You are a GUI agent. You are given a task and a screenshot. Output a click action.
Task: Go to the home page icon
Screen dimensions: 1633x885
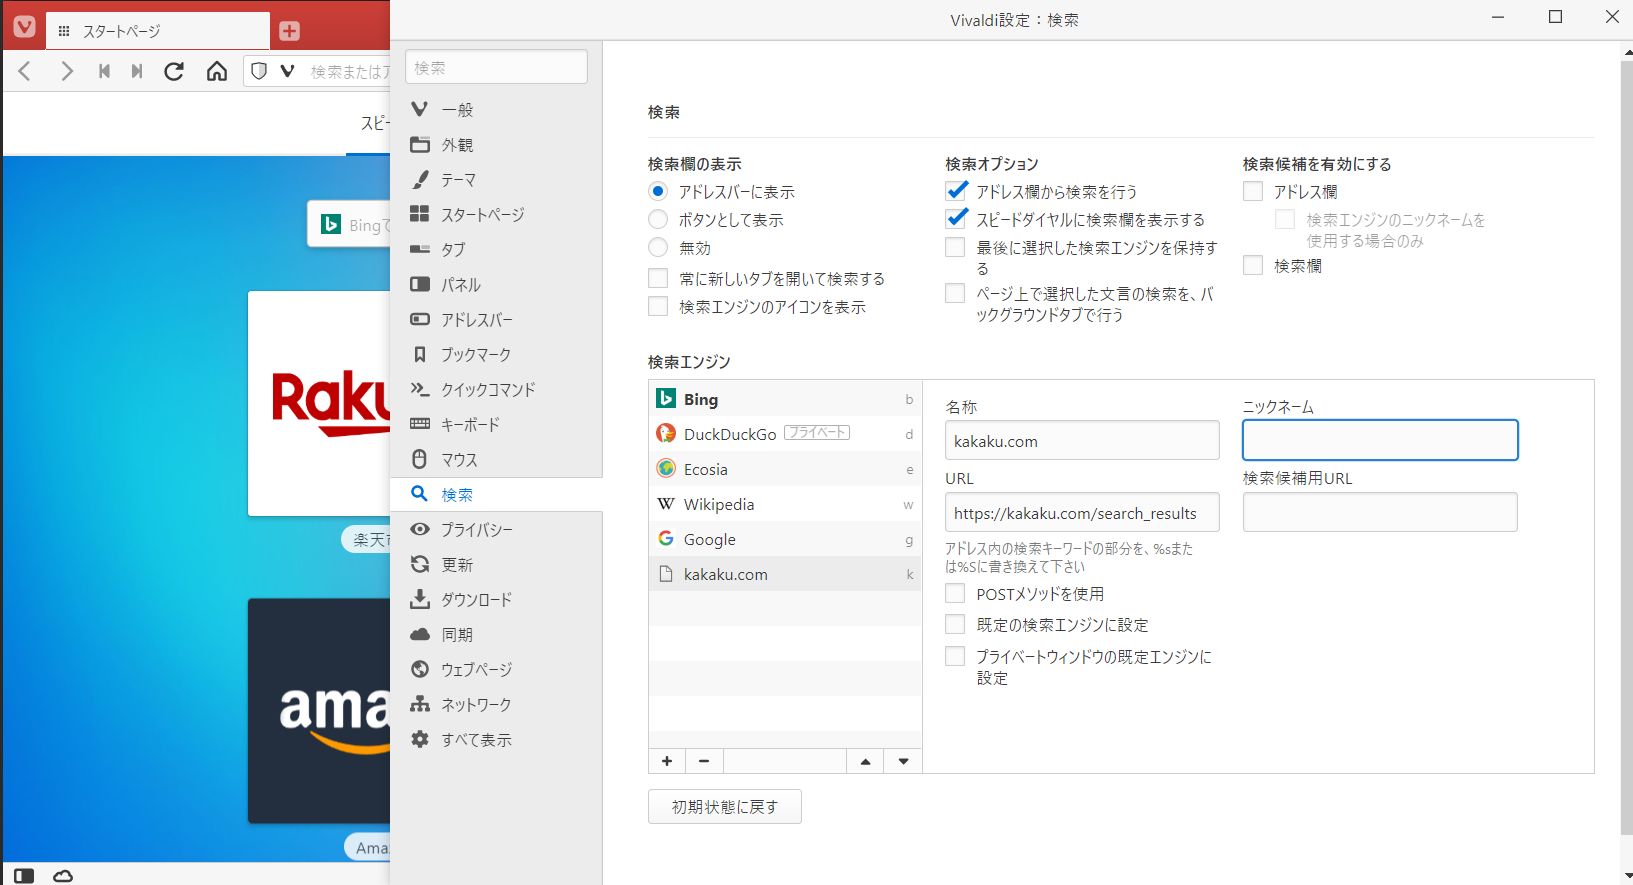click(217, 71)
